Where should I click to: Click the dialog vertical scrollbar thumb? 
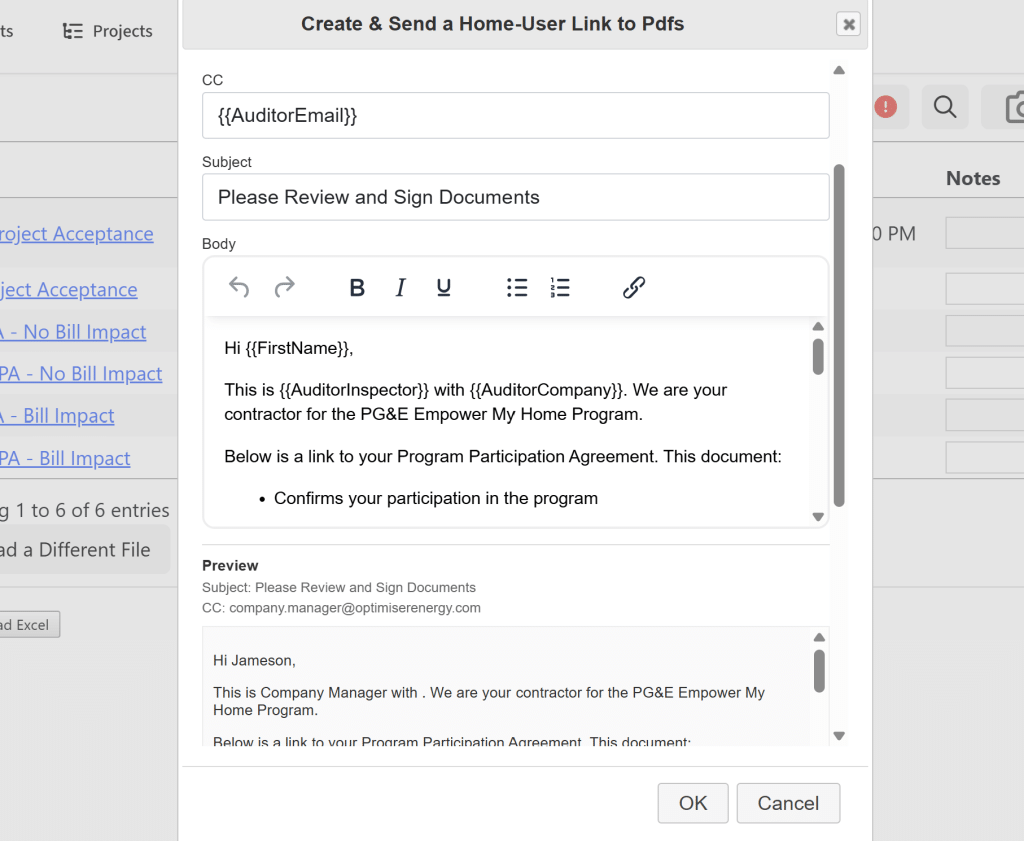(x=839, y=336)
